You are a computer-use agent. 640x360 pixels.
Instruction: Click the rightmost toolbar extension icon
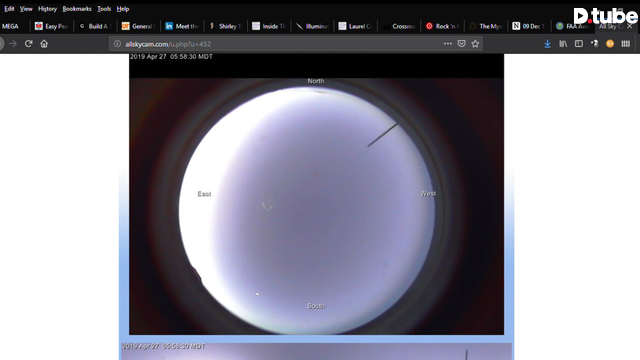point(626,44)
